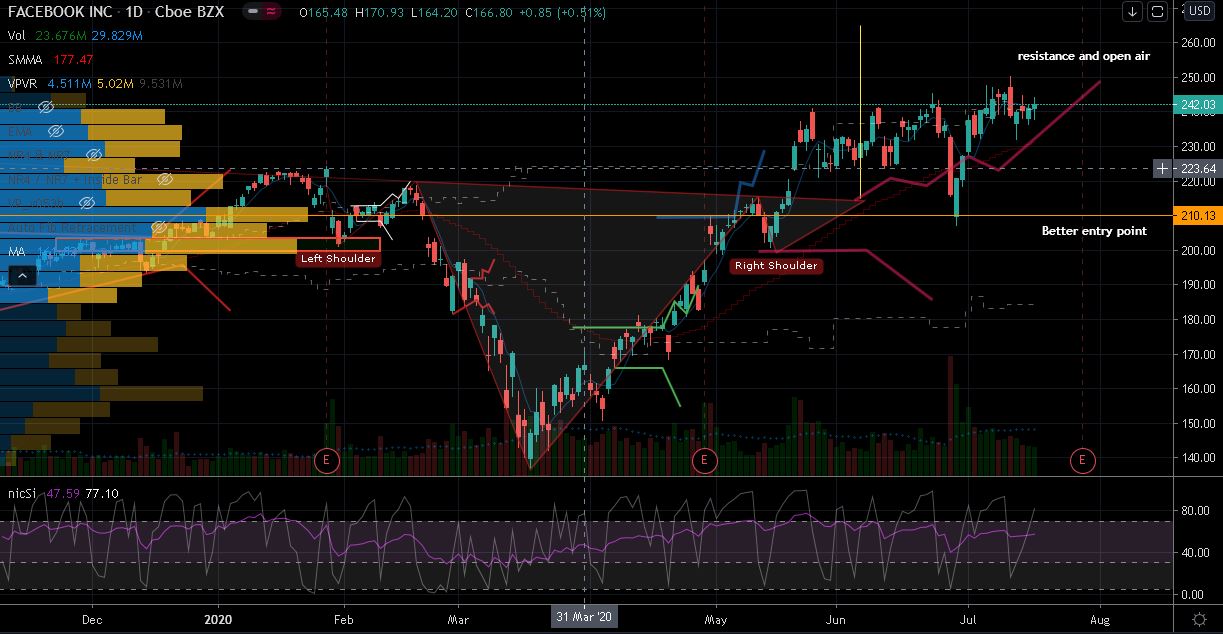
Task: Click the 1D interval in the chart title
Action: [132, 11]
